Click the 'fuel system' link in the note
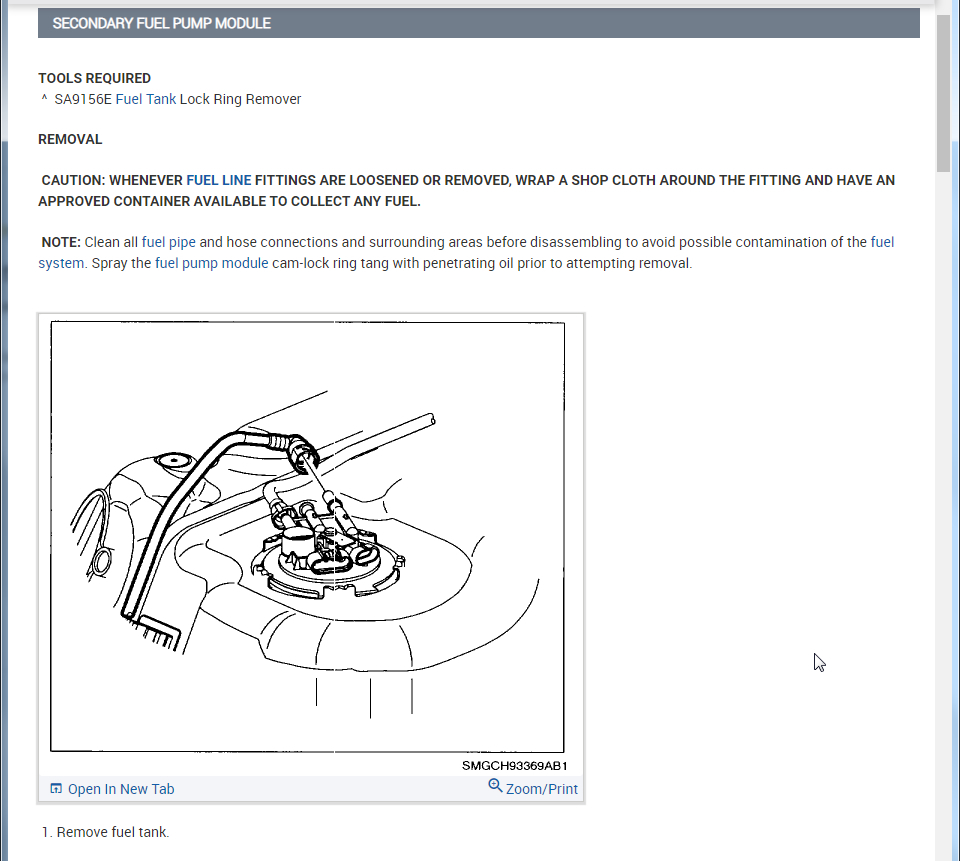 [x=882, y=242]
